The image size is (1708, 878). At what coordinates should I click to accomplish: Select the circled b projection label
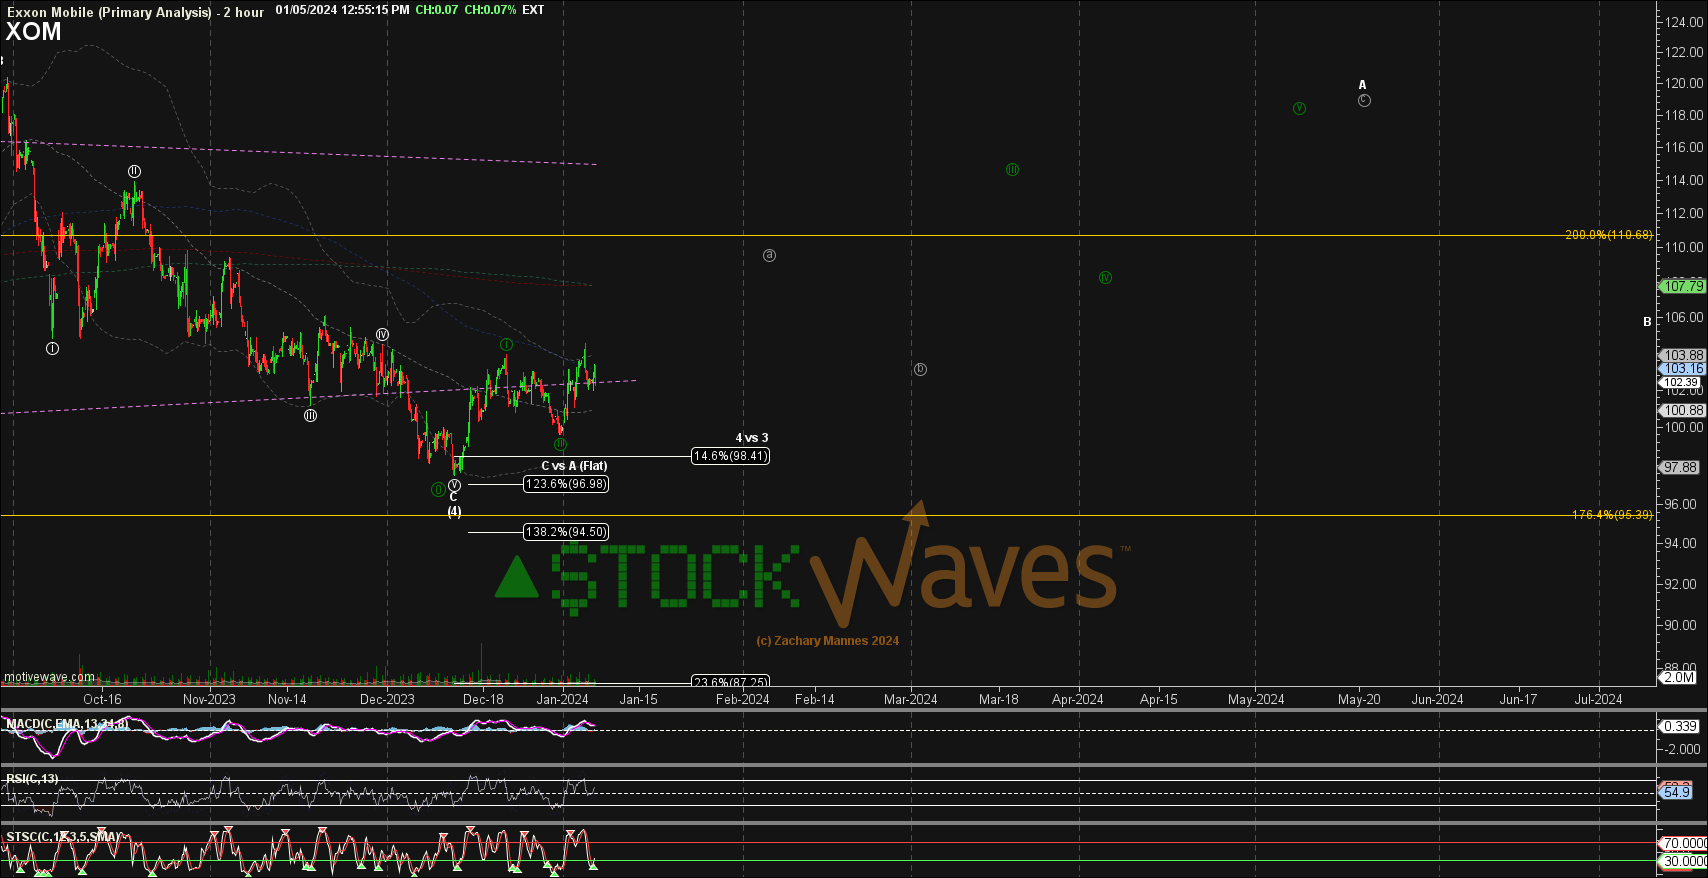920,369
